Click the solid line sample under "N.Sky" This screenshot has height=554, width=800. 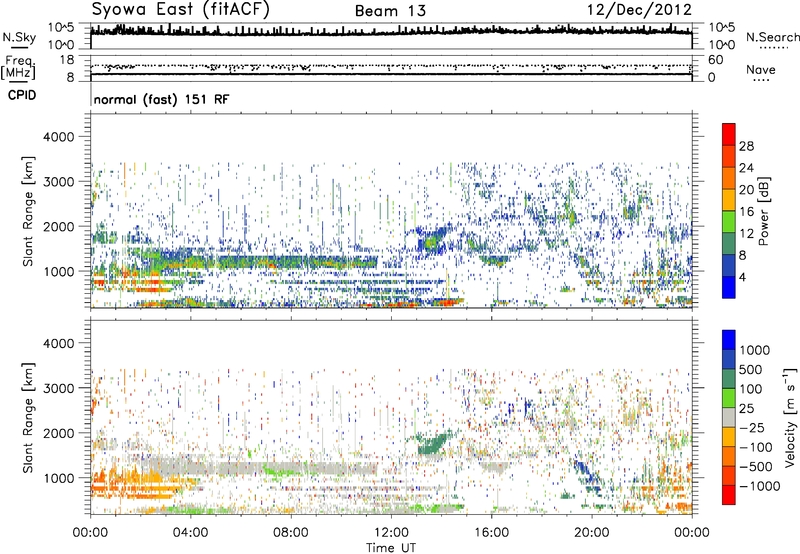[x=19, y=48]
